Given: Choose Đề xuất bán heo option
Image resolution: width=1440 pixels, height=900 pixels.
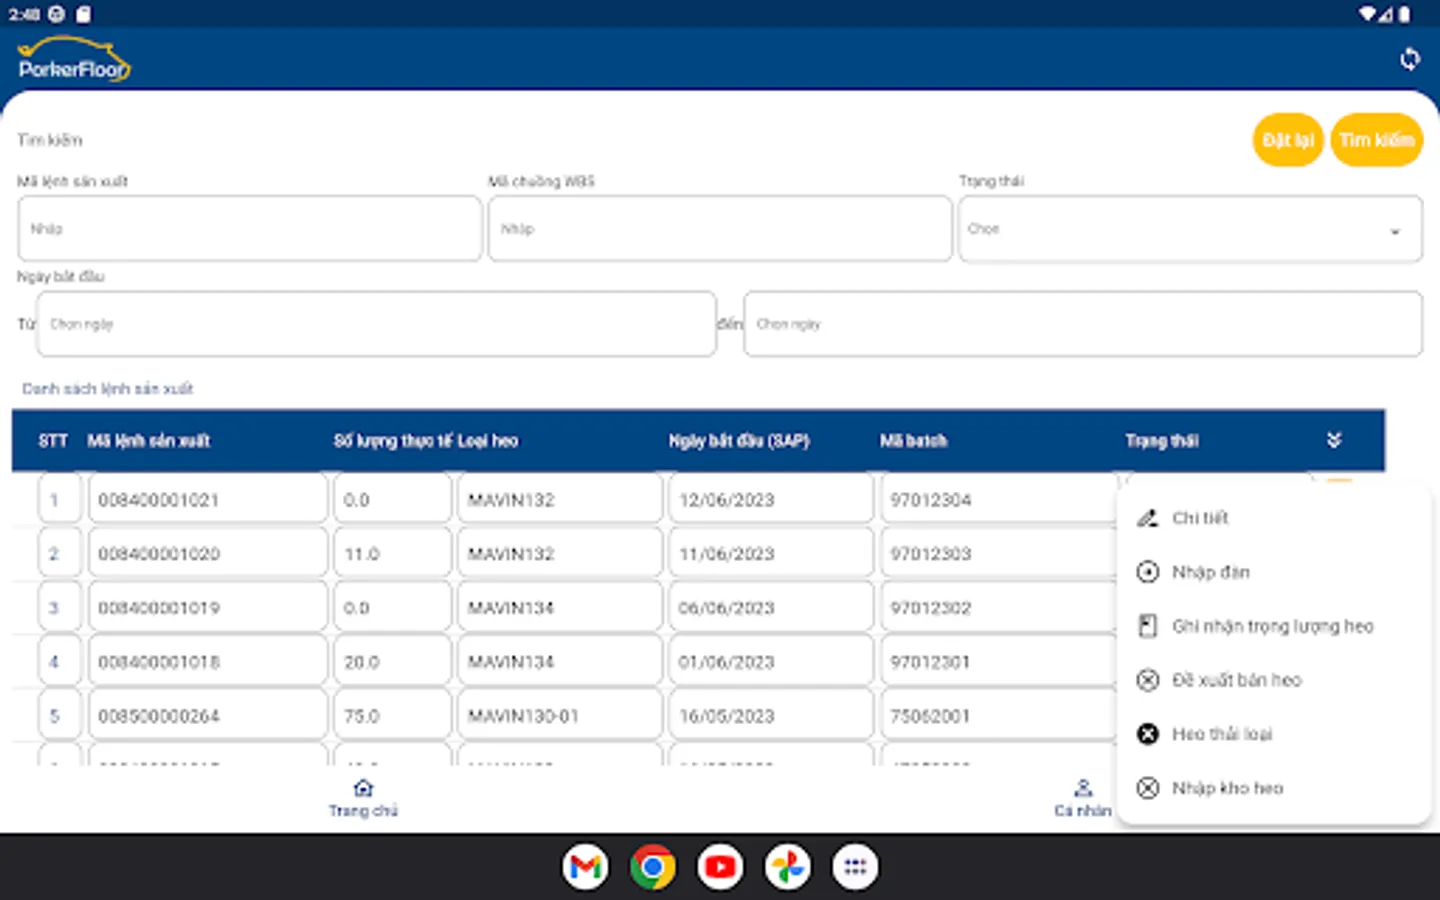Looking at the screenshot, I should 1273,680.
